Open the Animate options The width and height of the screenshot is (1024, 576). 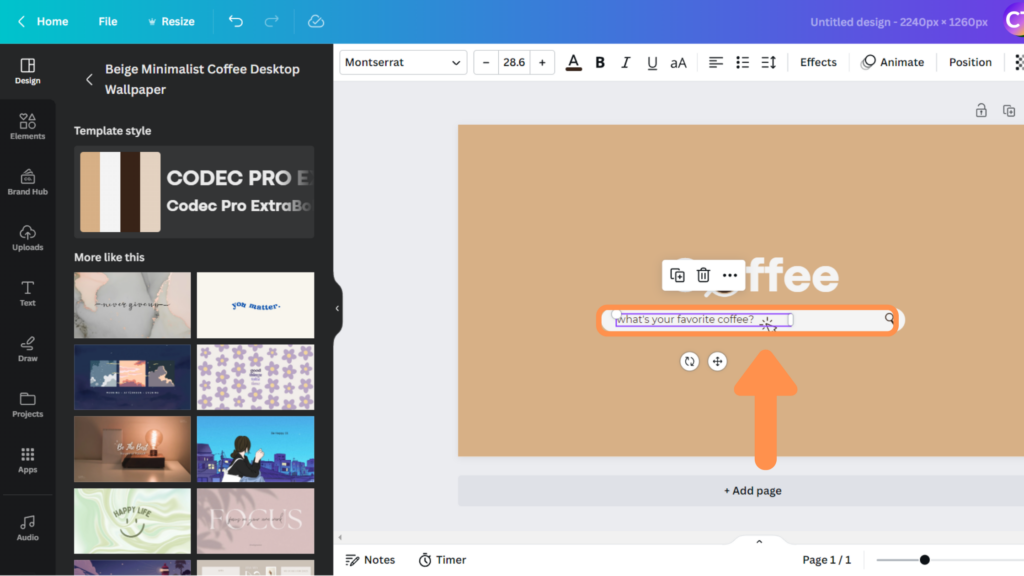893,63
